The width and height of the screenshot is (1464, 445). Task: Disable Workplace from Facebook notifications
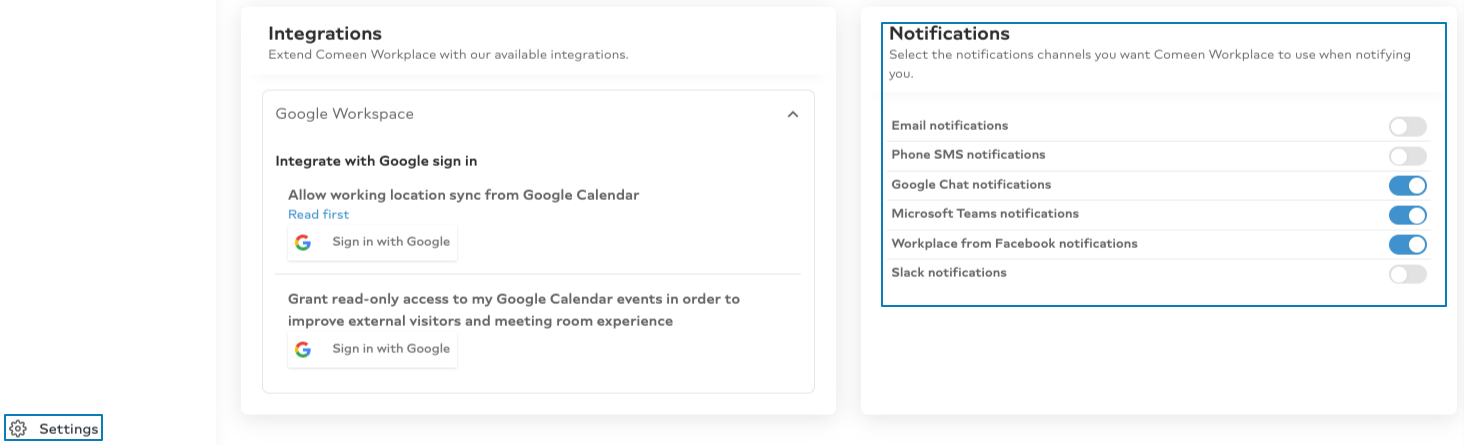click(x=1407, y=244)
